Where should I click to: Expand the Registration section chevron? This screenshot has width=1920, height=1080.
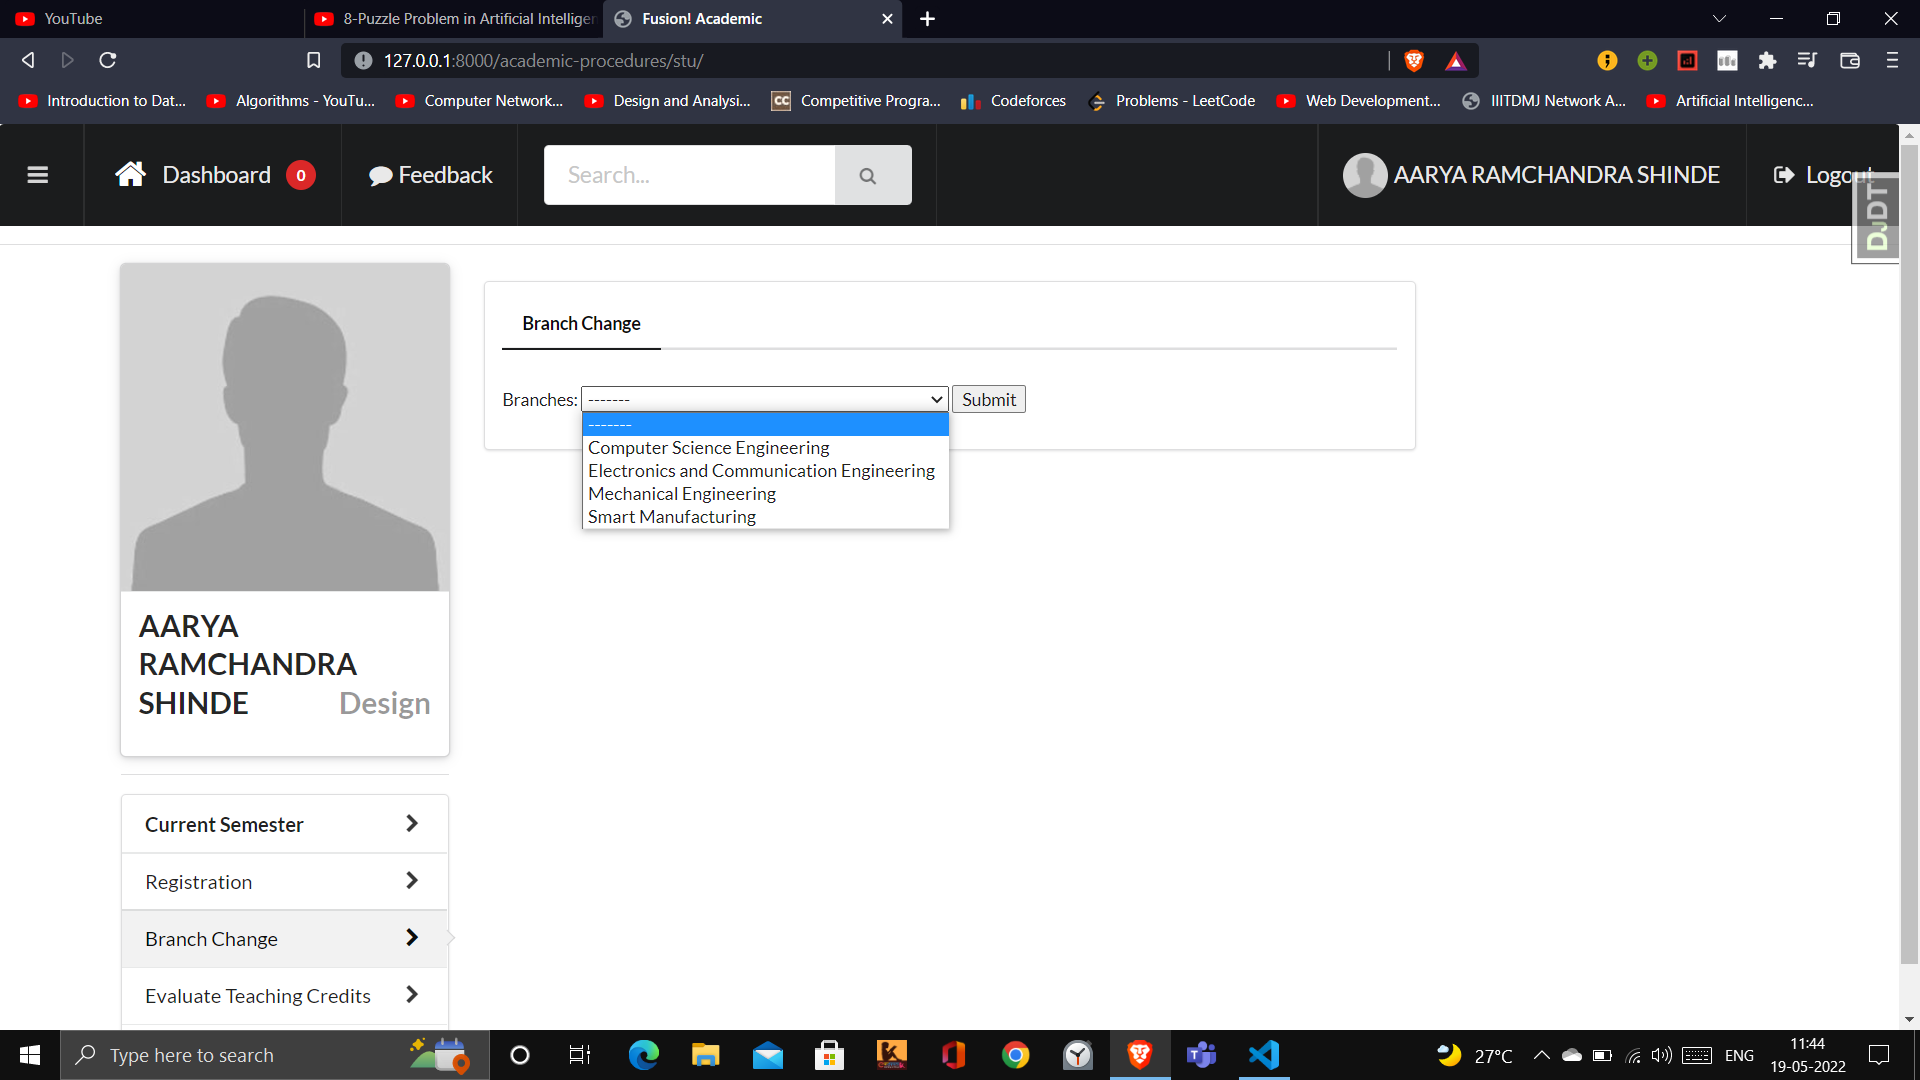(411, 880)
